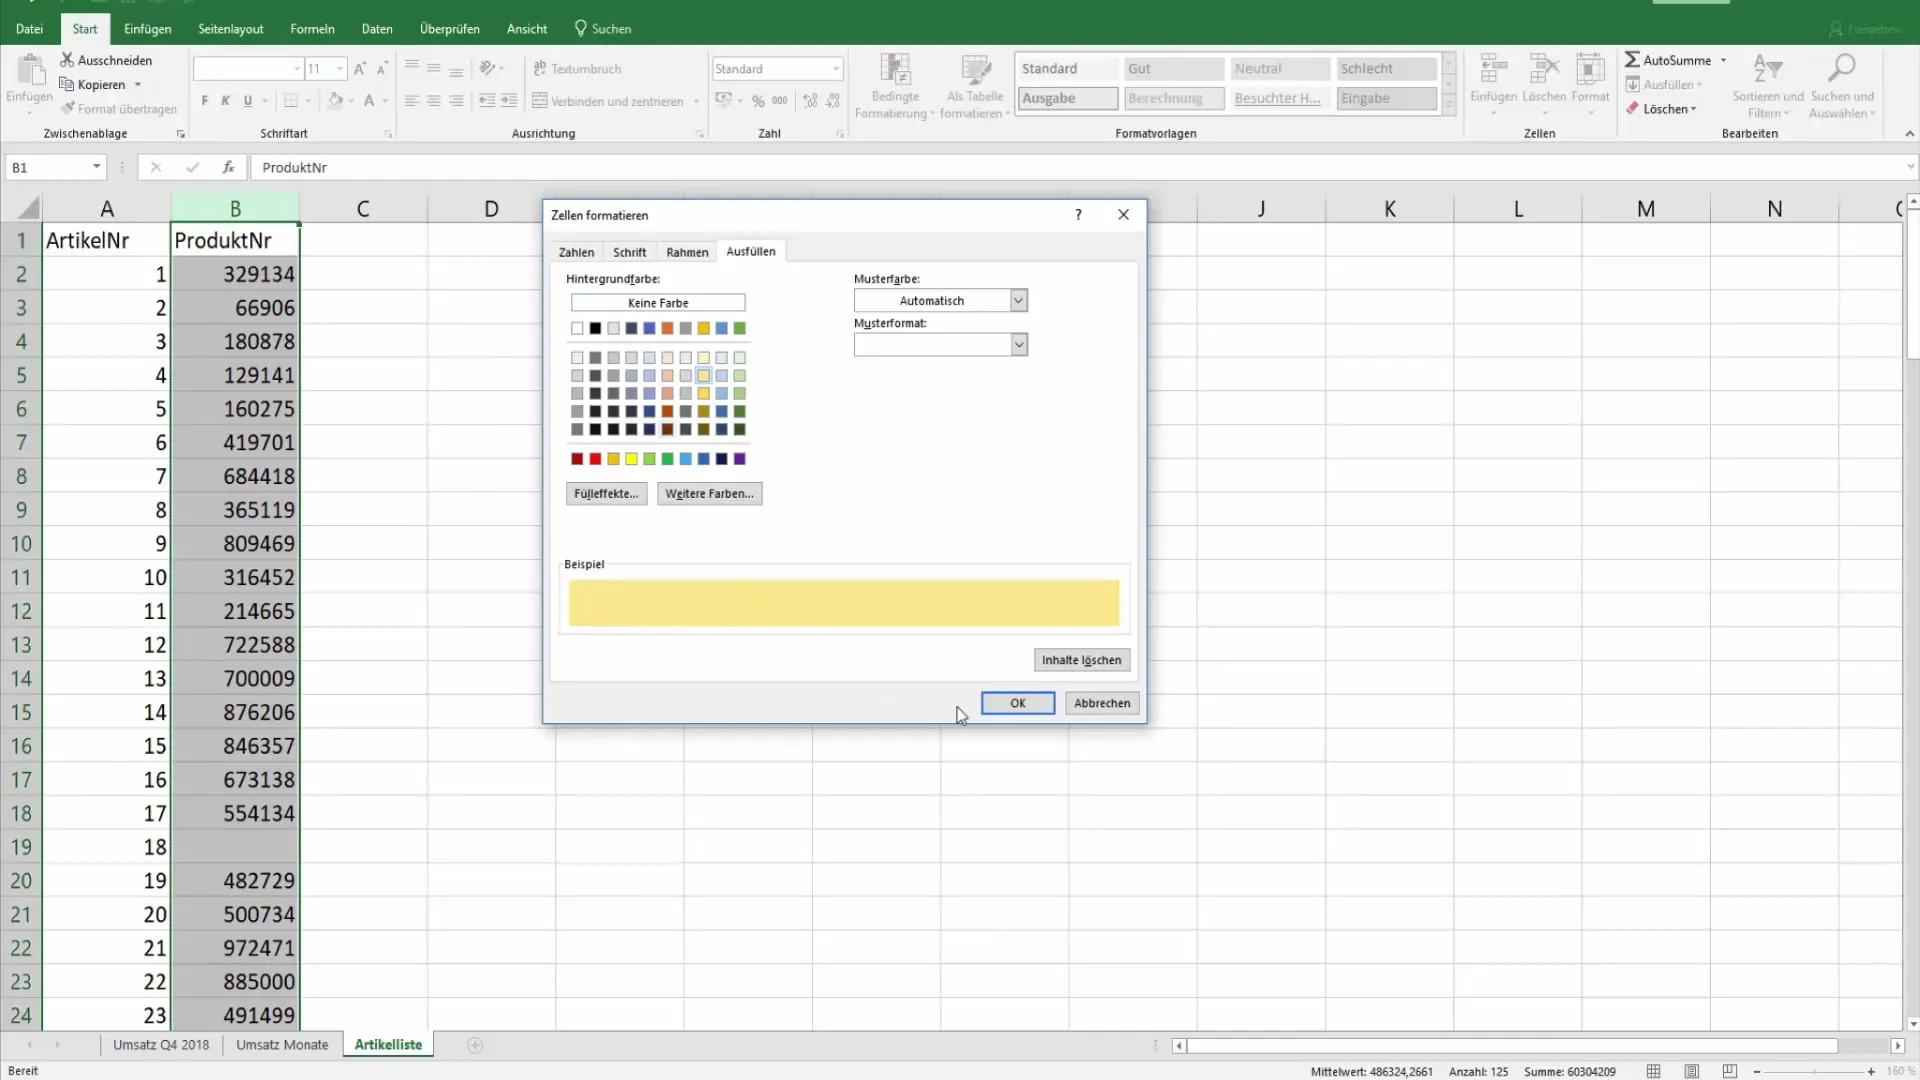Switch to the Schrift tab
The image size is (1920, 1080).
tap(630, 252)
